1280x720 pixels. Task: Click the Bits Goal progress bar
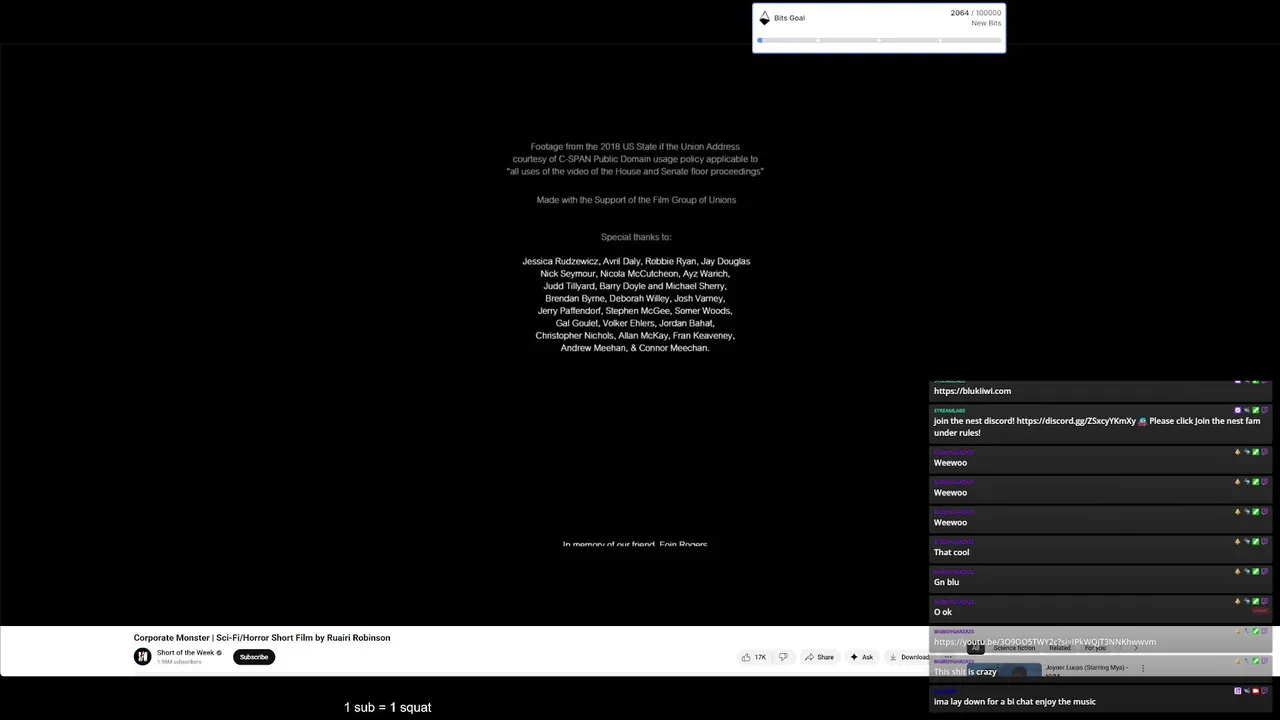point(879,40)
